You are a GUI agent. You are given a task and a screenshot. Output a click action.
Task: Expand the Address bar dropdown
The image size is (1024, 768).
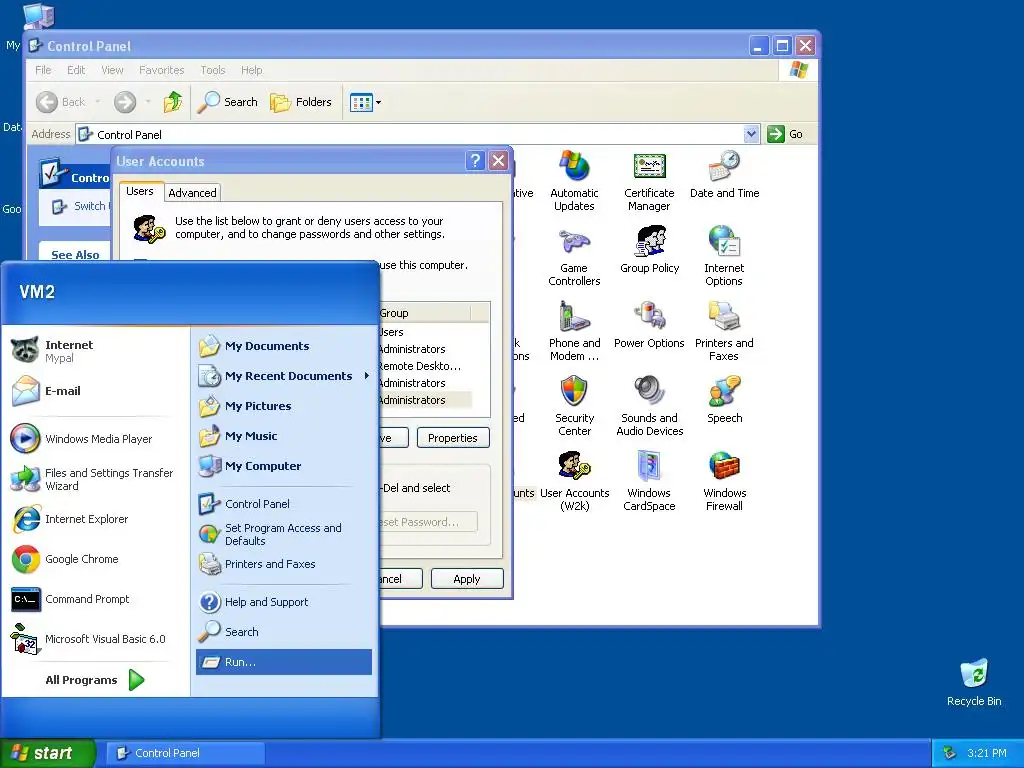coord(751,134)
